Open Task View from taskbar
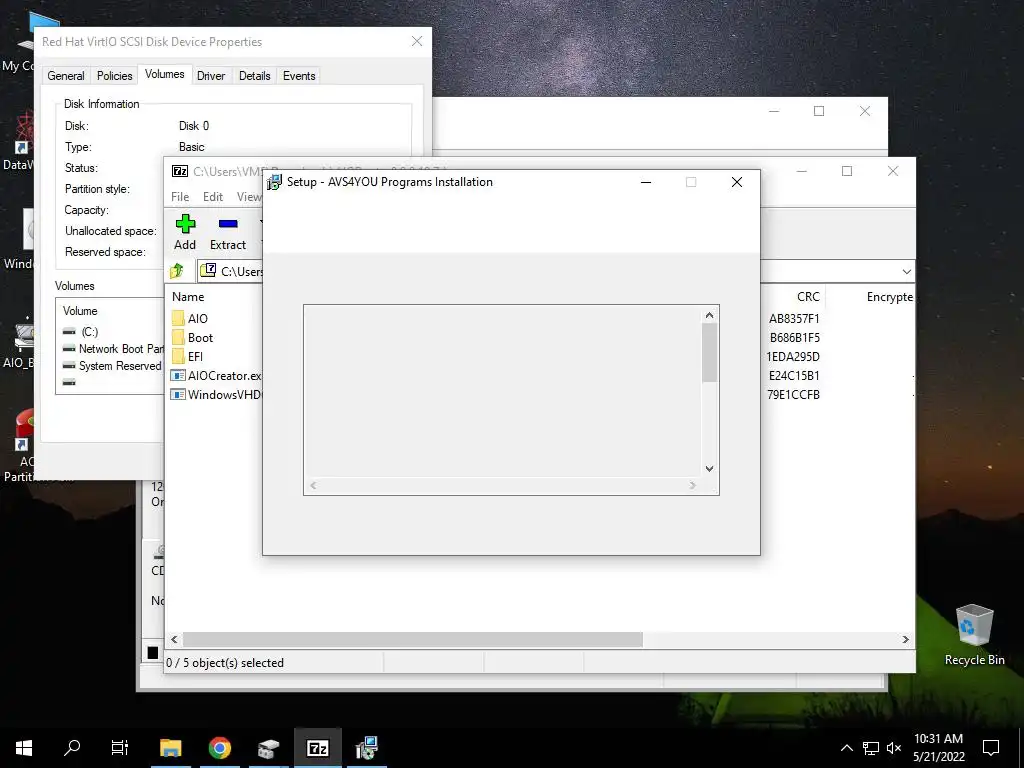 click(x=120, y=748)
